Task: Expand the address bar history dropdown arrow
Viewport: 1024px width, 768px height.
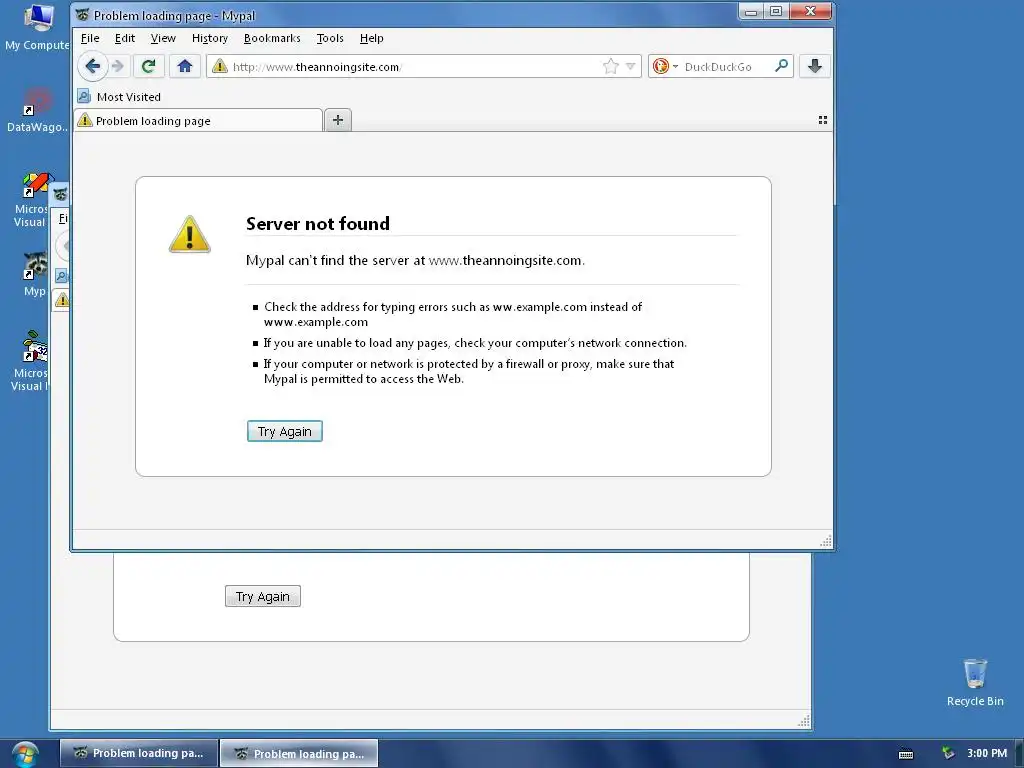Action: coord(630,66)
